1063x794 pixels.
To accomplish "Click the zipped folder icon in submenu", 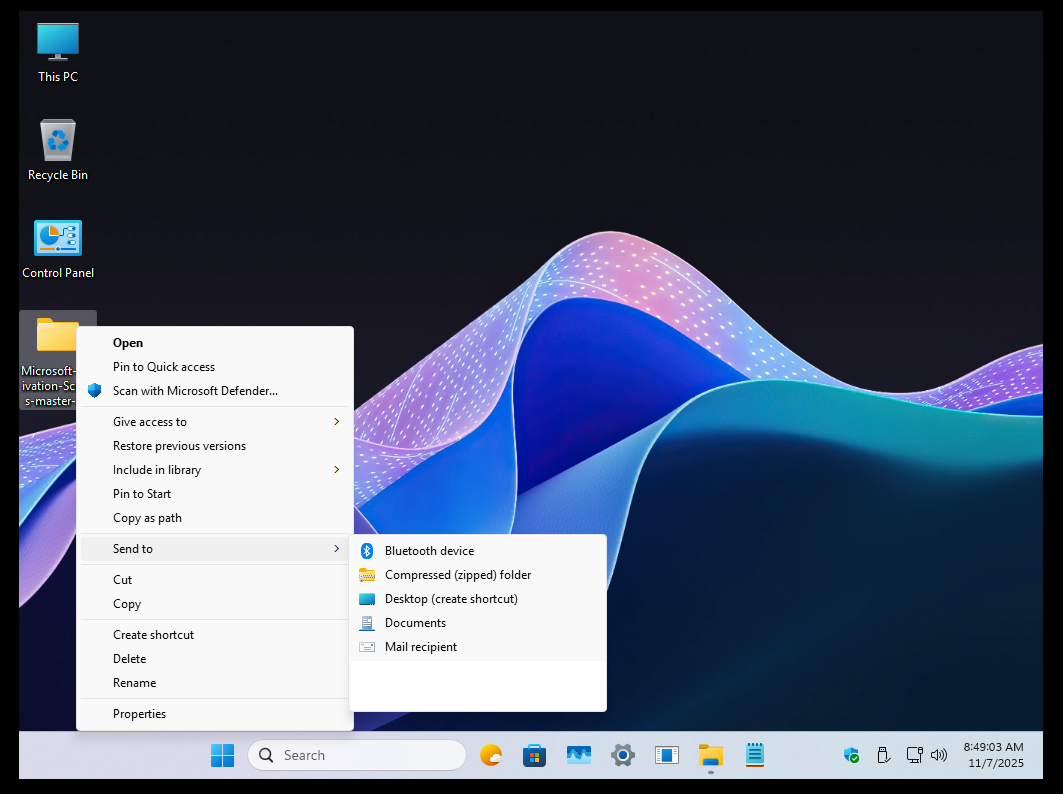I will point(367,575).
